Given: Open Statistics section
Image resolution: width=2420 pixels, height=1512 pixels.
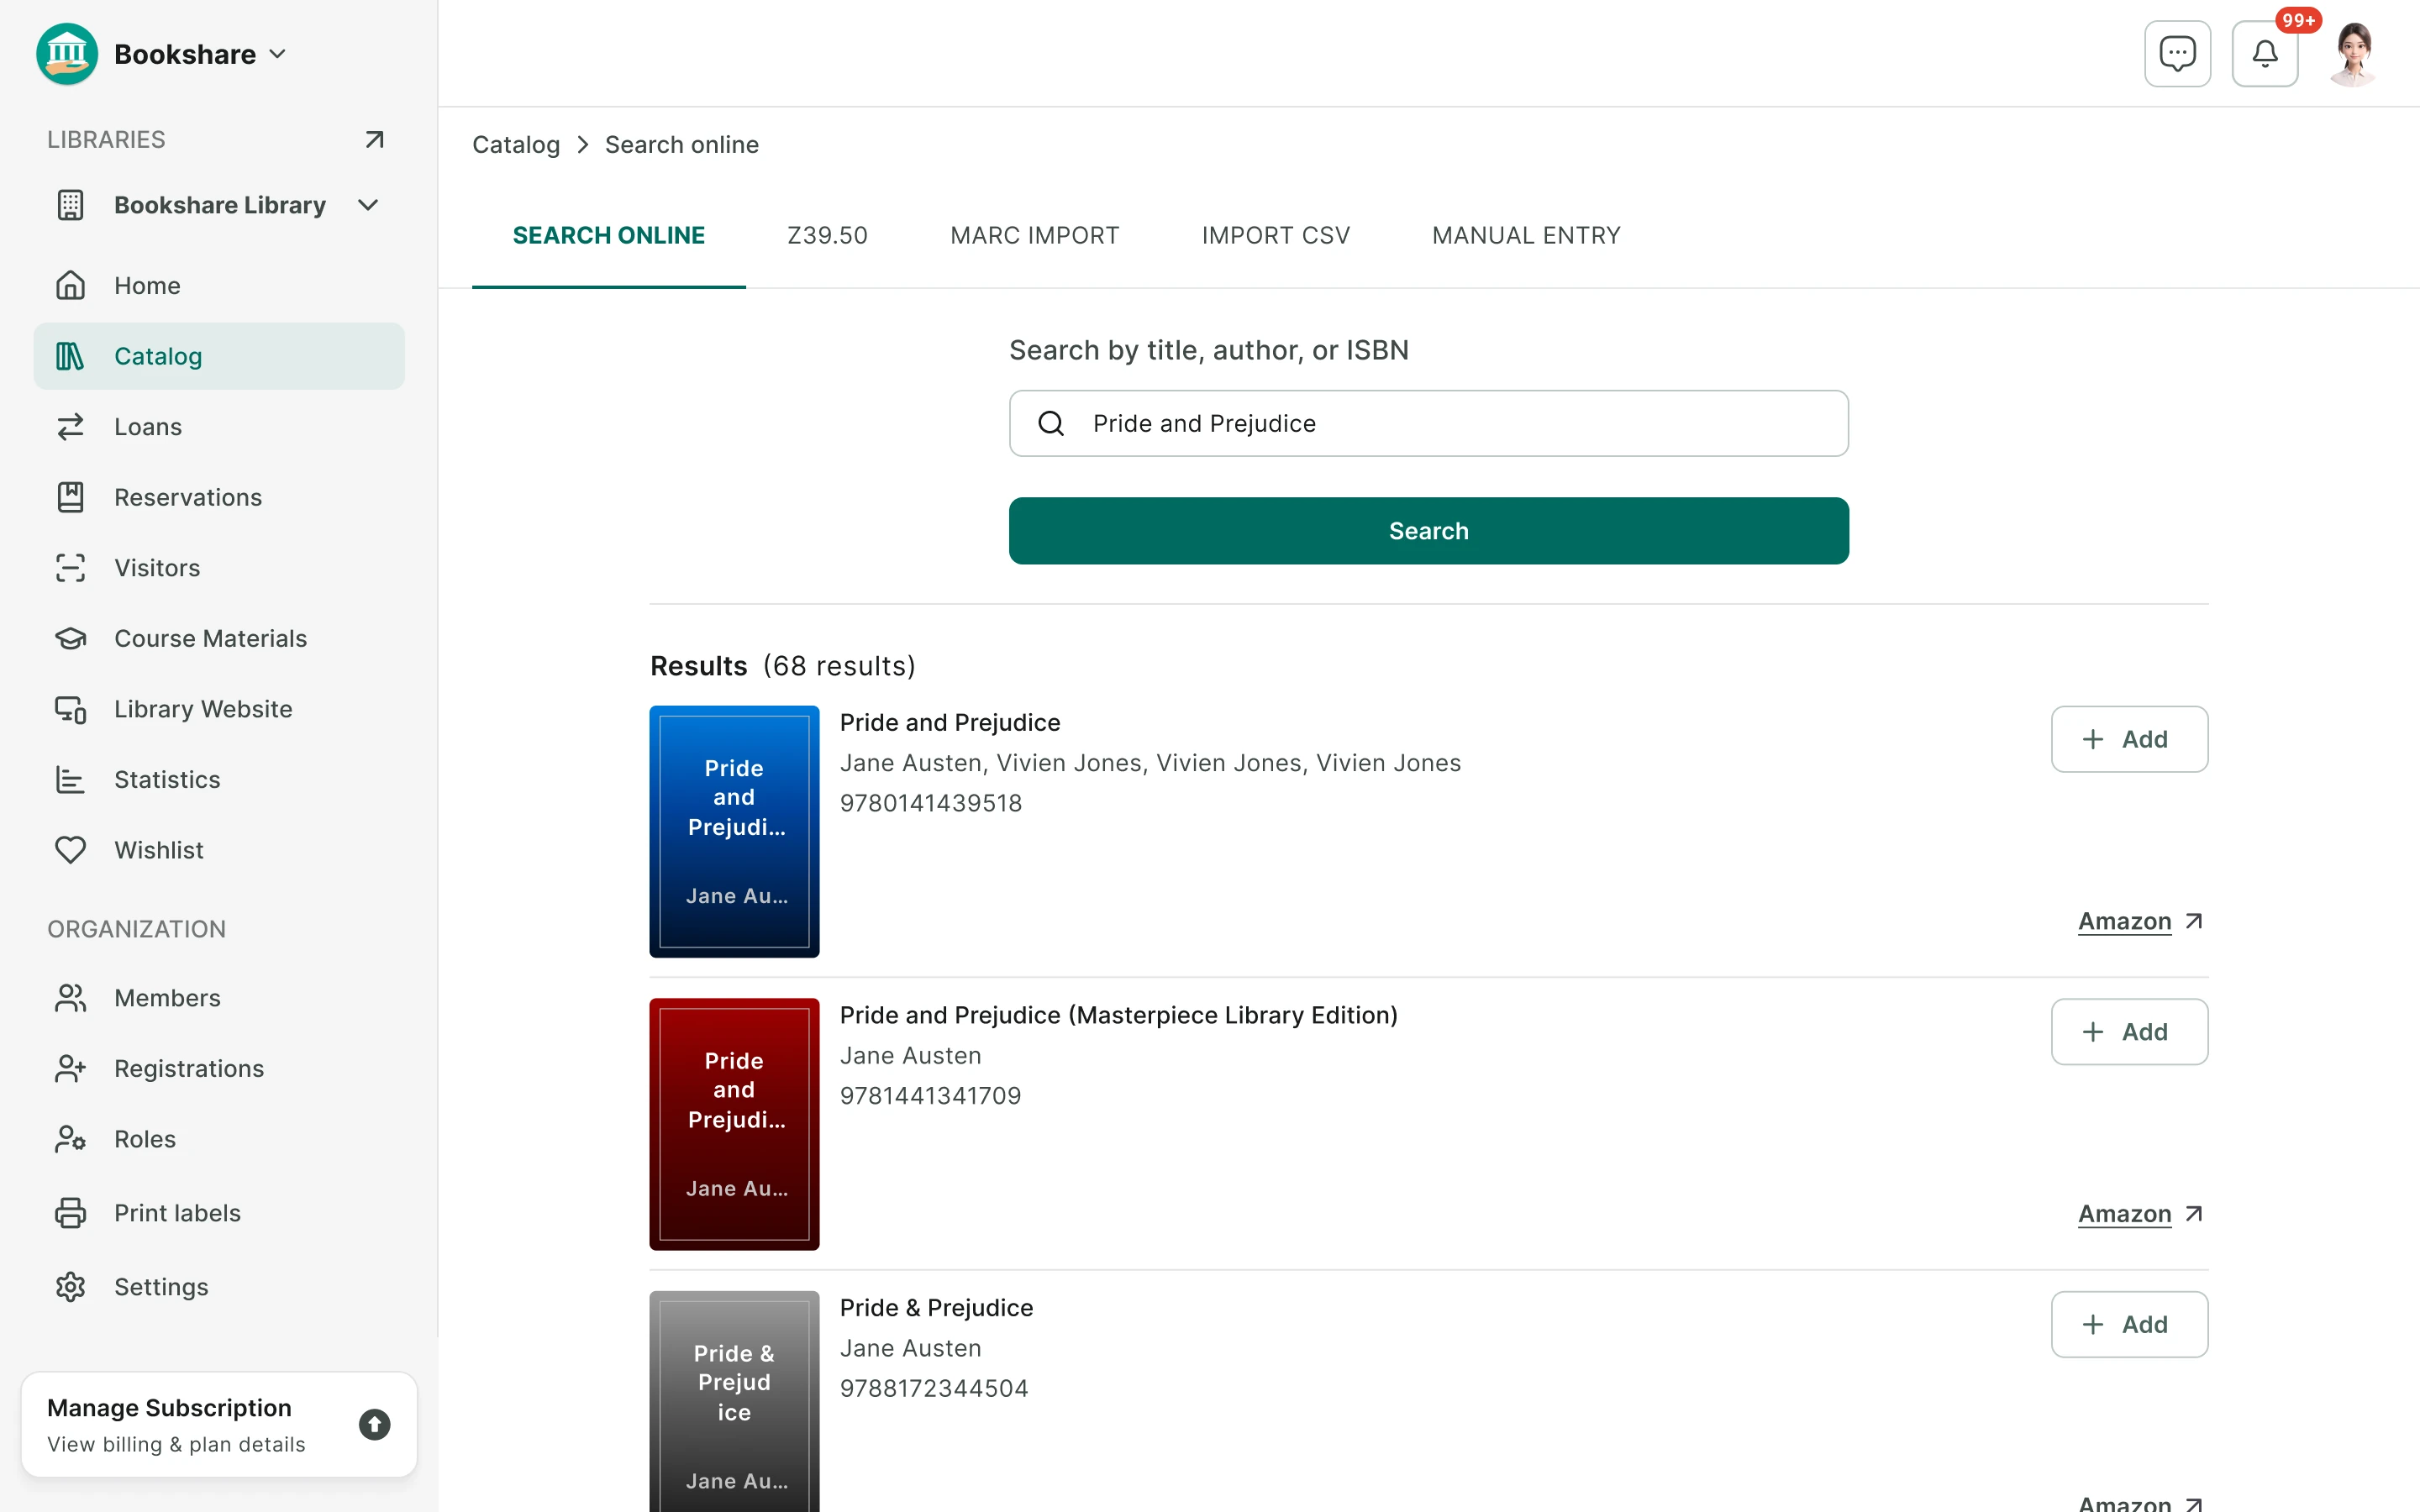Looking at the screenshot, I should (x=219, y=780).
